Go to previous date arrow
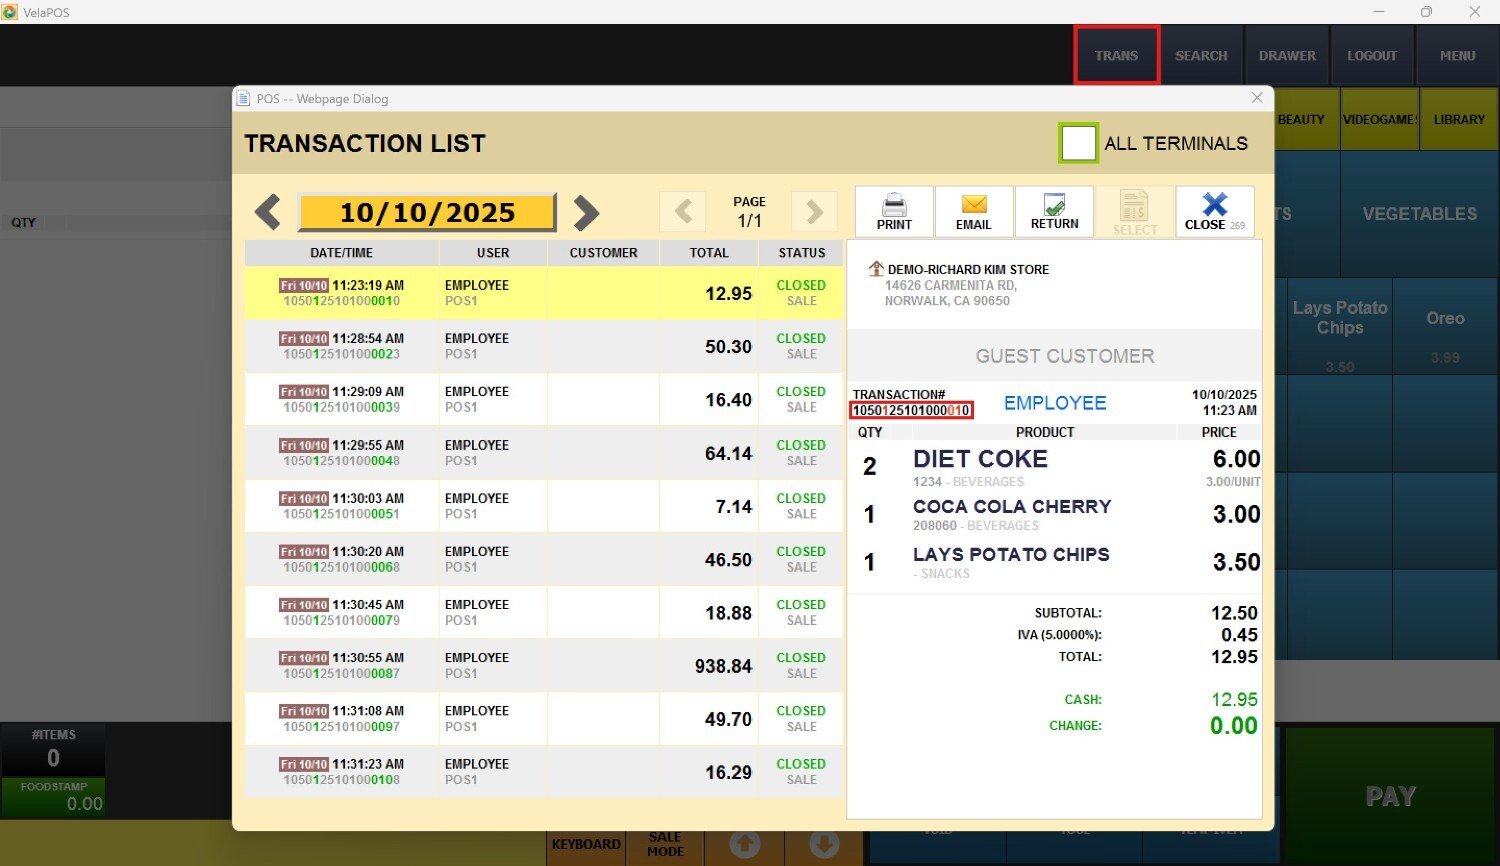 (x=267, y=213)
